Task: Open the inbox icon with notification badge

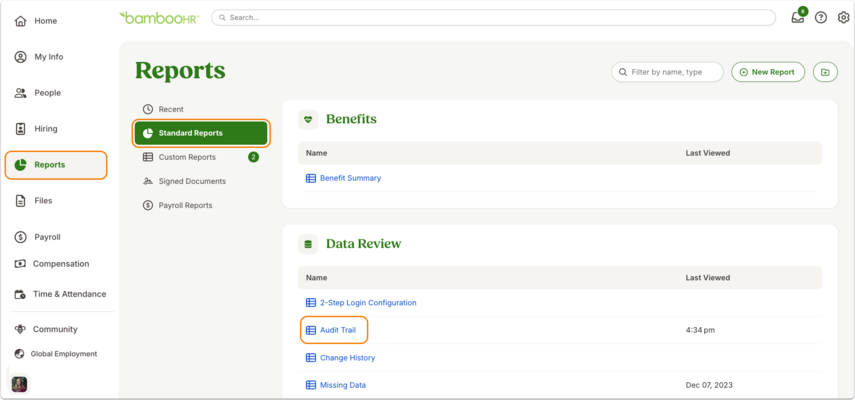Action: click(798, 16)
